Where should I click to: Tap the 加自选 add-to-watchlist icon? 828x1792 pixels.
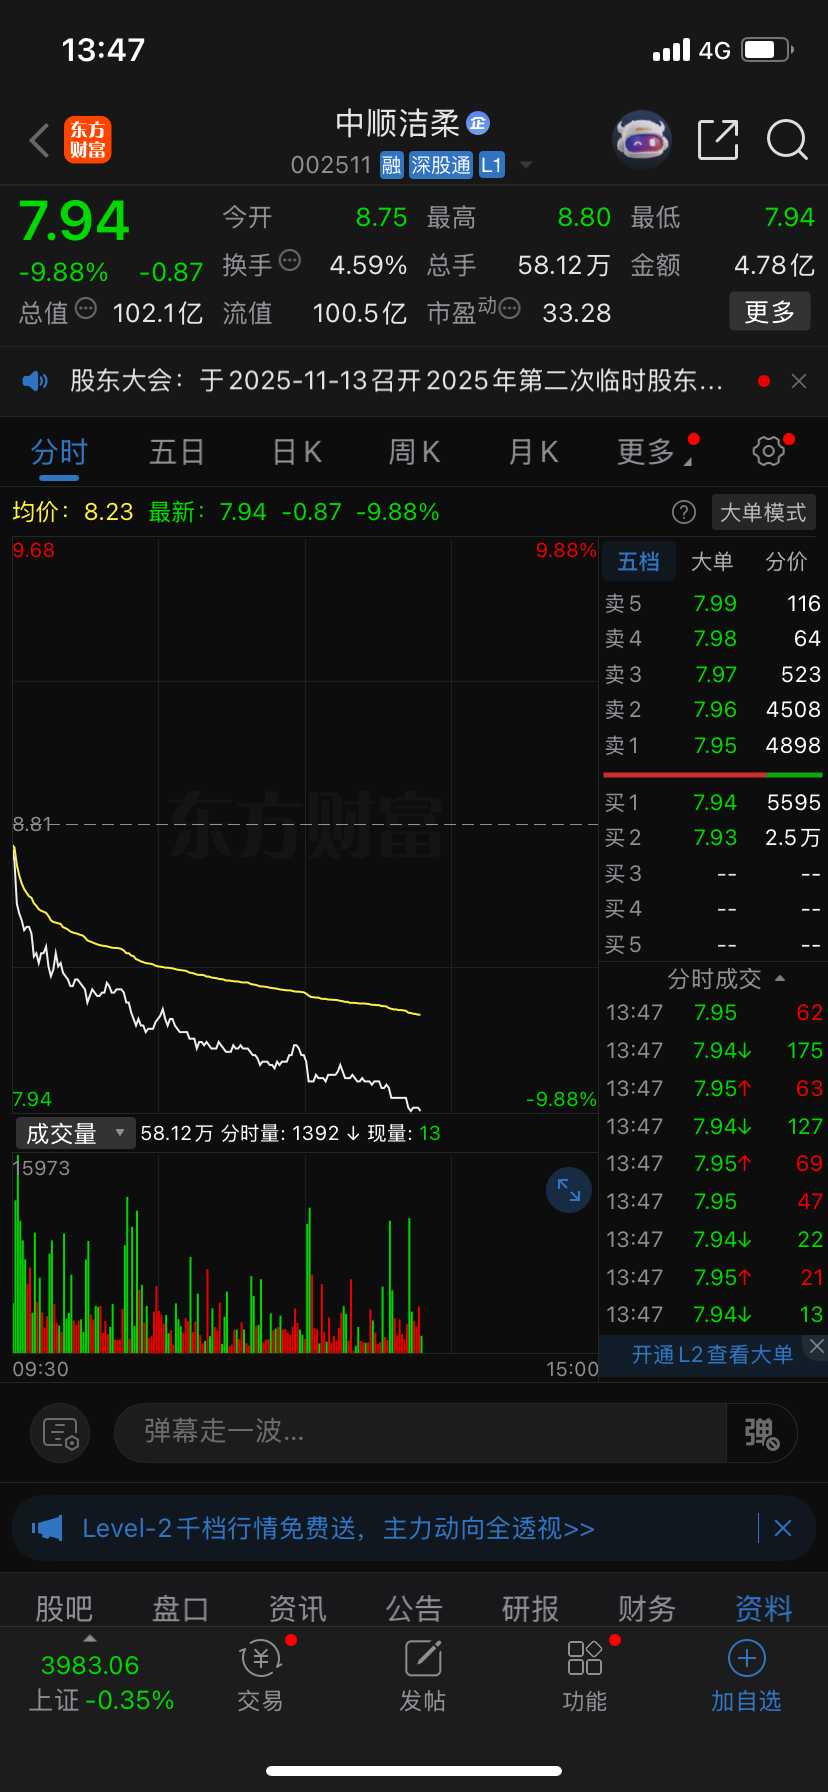[746, 1675]
